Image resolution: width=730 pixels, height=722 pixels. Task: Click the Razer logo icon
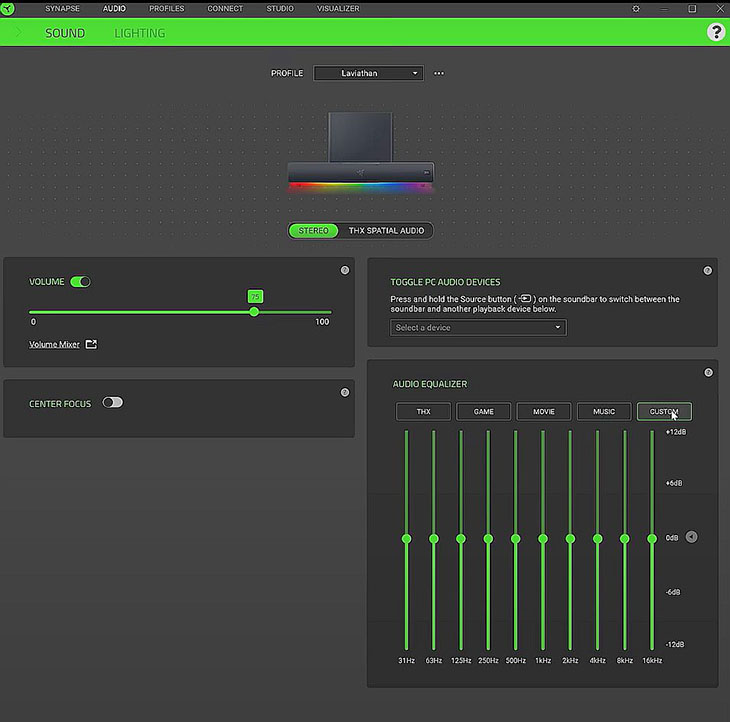coord(7,8)
